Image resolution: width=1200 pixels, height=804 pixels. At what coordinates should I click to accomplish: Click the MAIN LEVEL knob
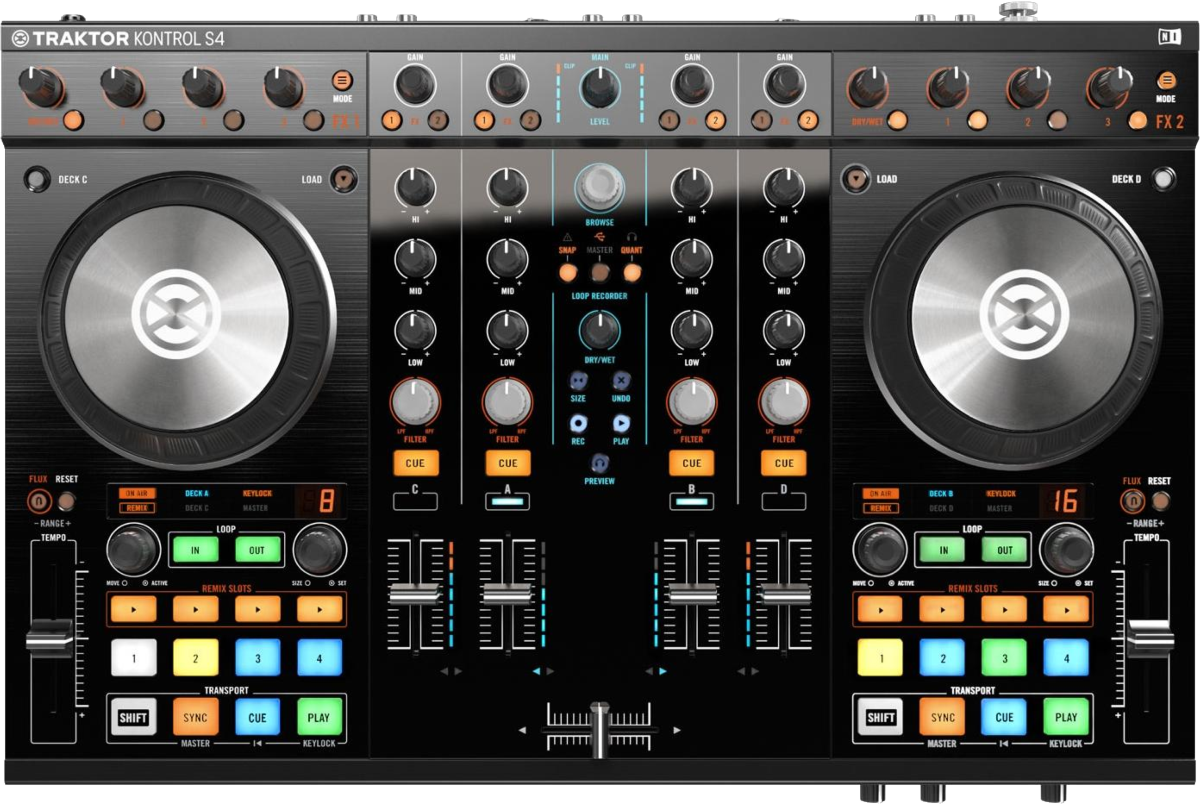[599, 88]
